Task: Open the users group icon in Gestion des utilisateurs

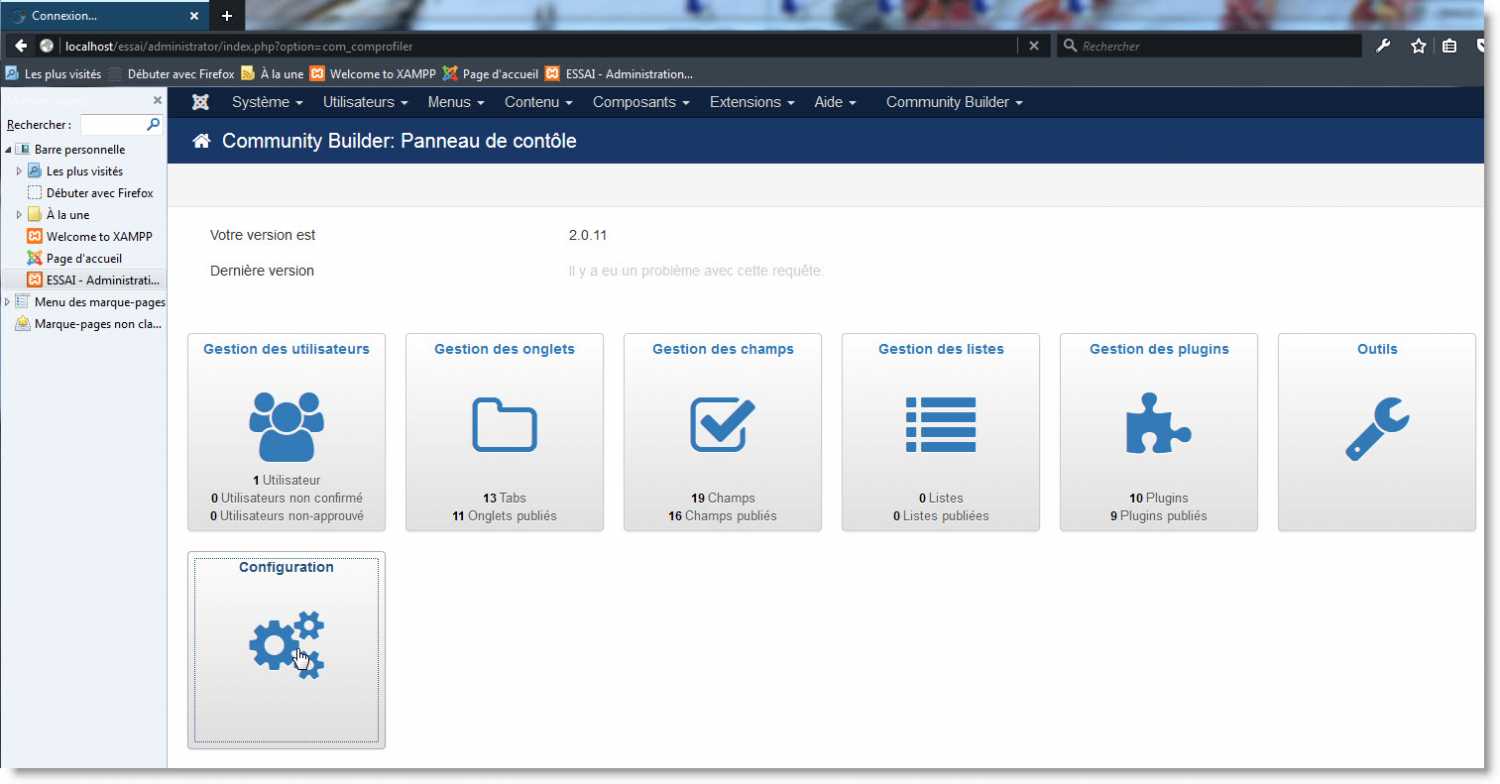Action: [287, 425]
